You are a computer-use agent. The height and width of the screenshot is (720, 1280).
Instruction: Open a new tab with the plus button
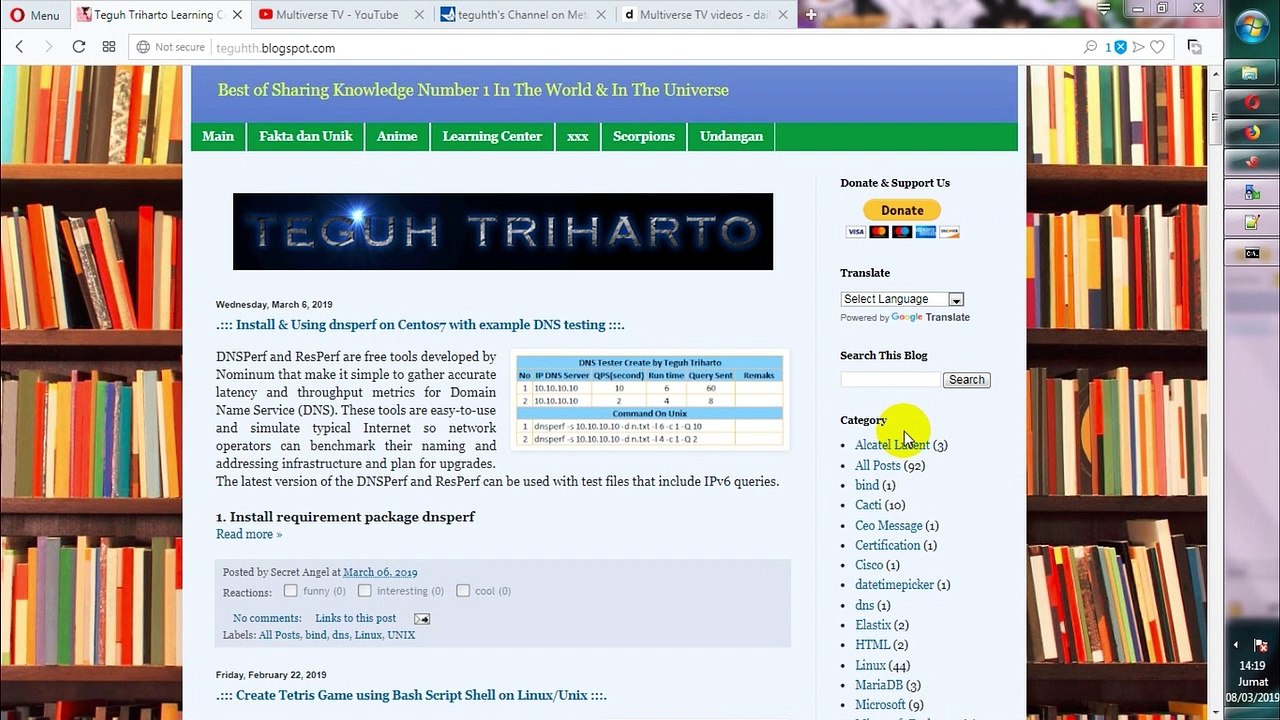tap(811, 15)
